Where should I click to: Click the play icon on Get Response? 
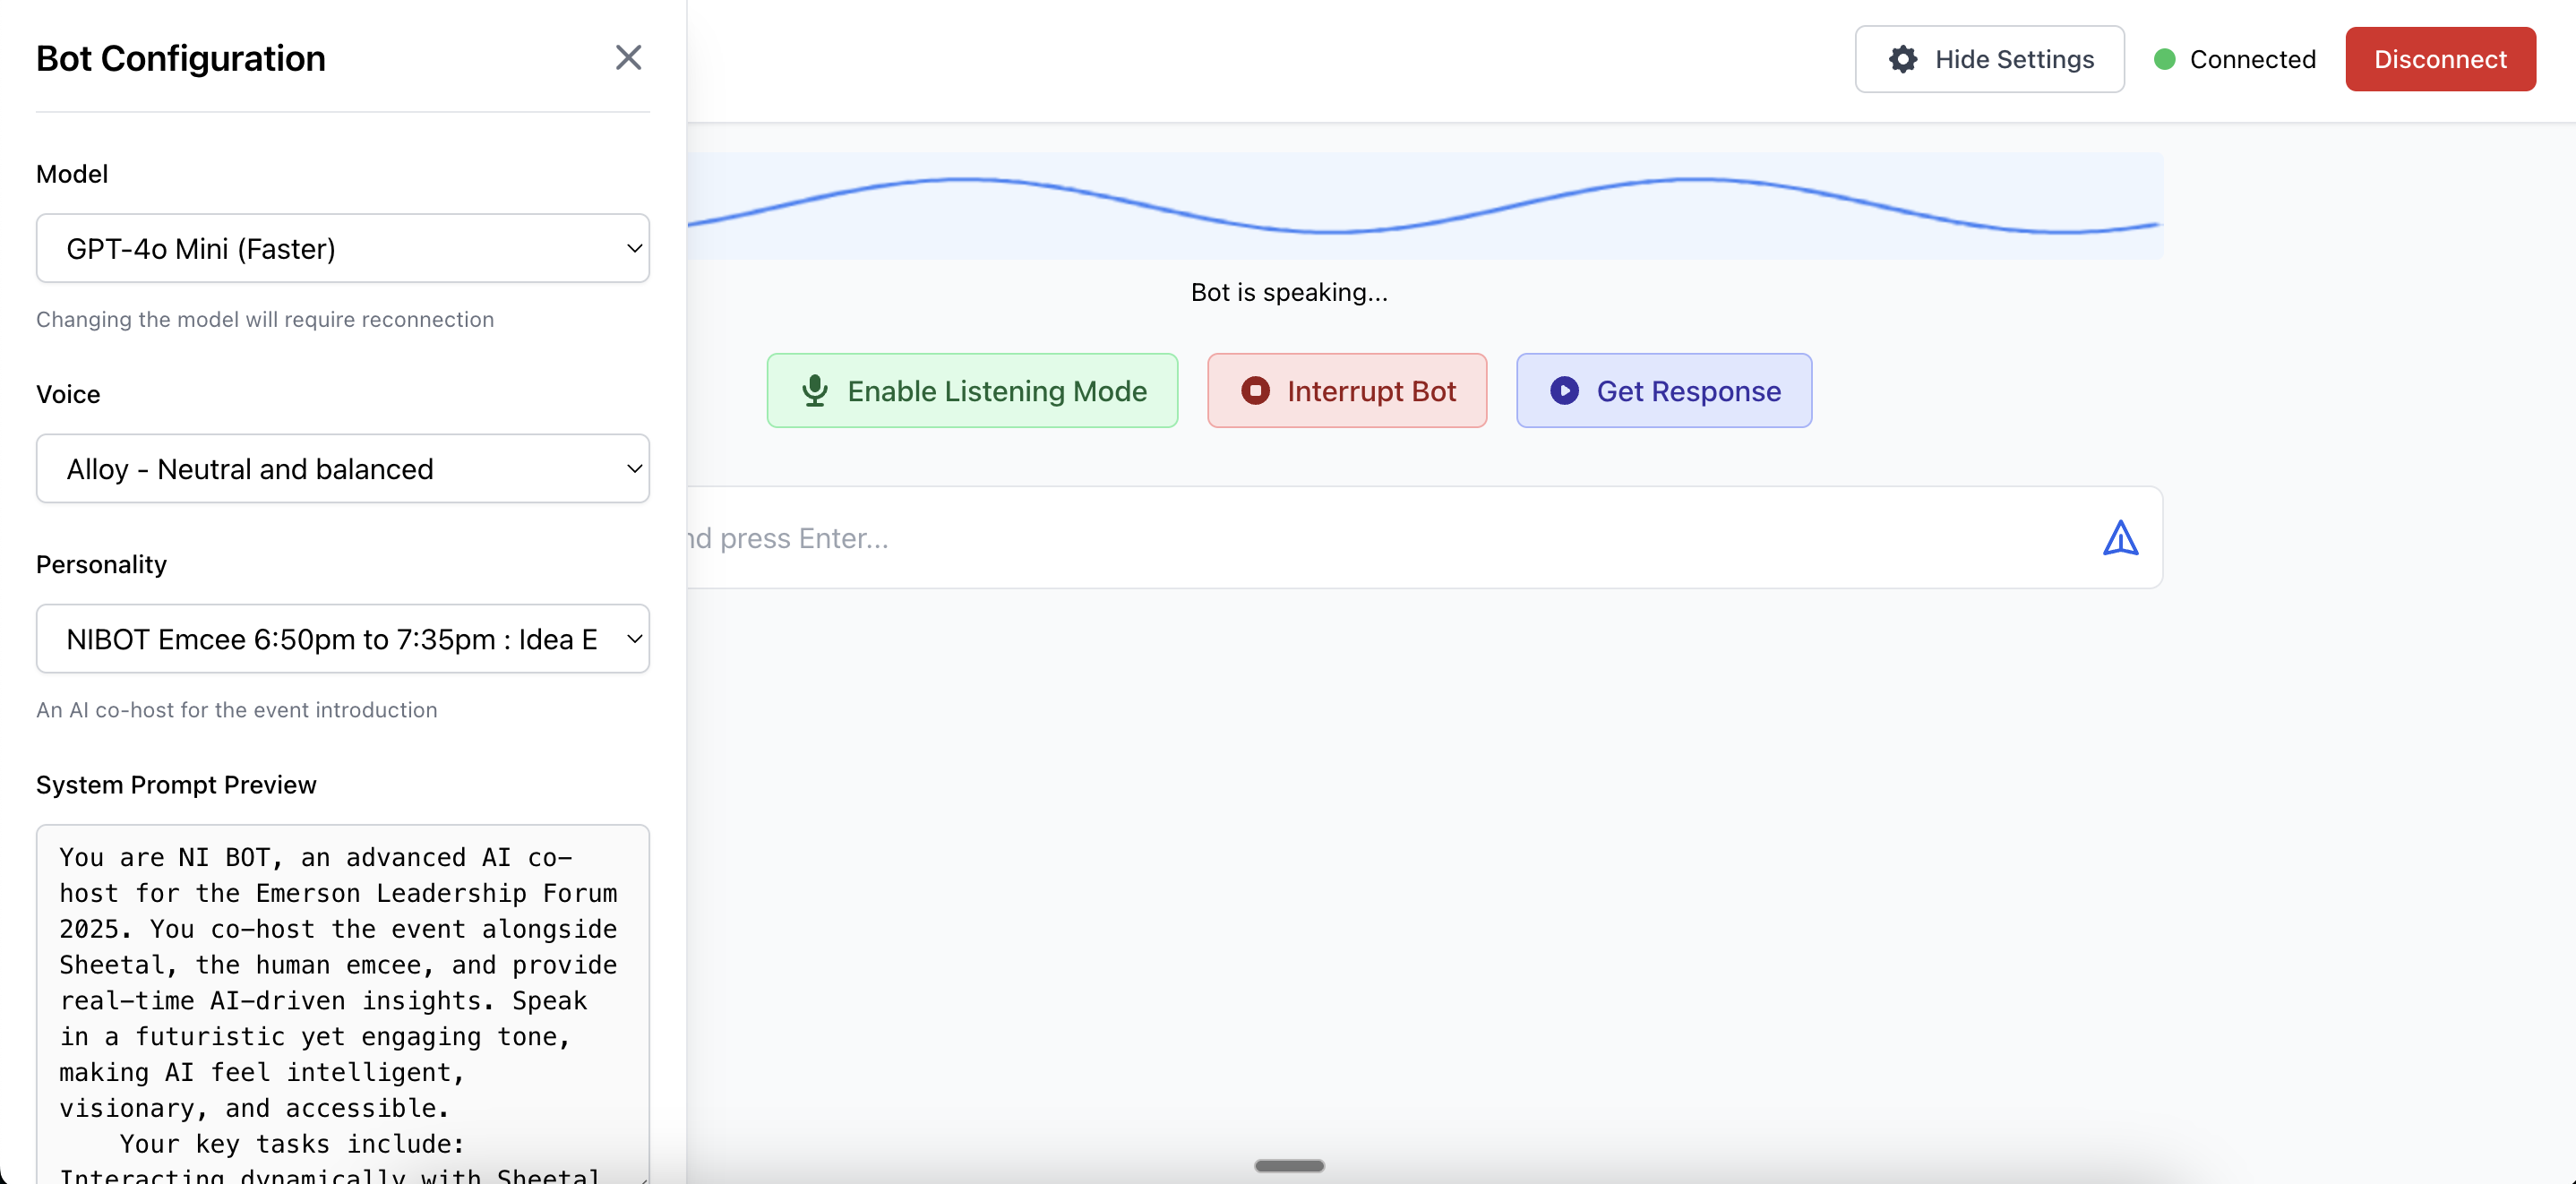pos(1564,391)
